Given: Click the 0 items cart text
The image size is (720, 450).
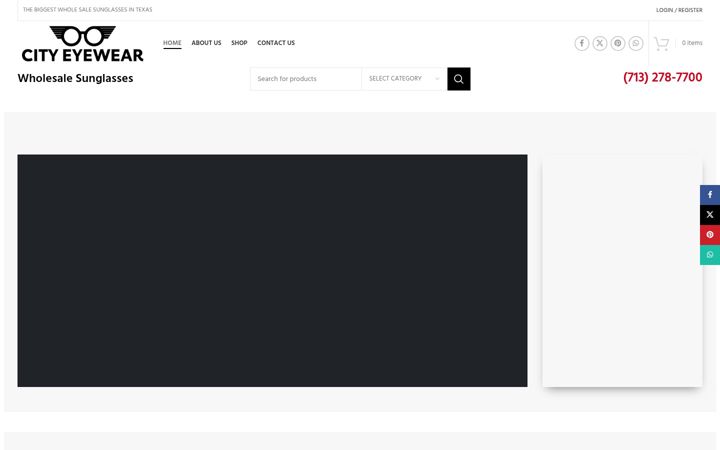Looking at the screenshot, I should click(x=692, y=43).
